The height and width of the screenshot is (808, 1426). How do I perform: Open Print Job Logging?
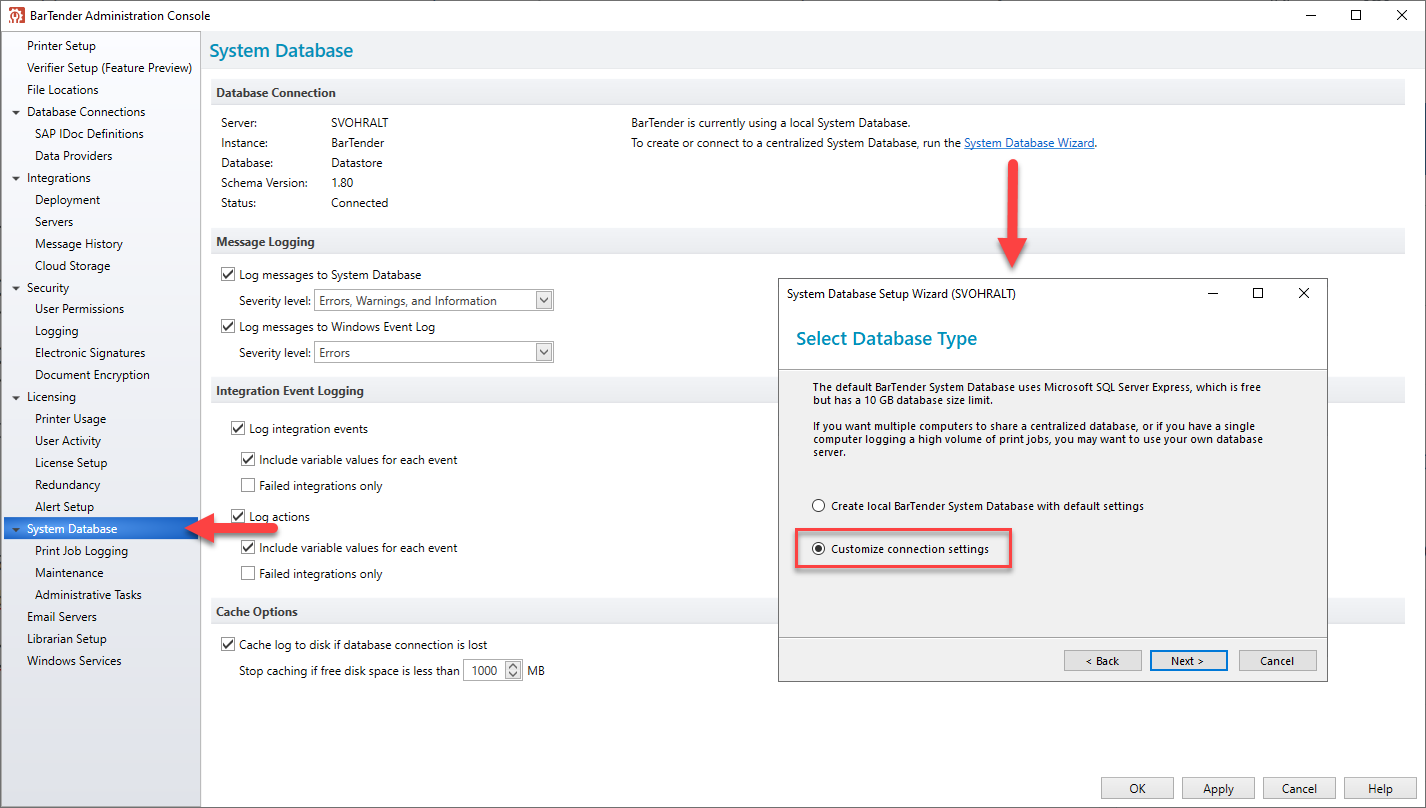click(x=81, y=551)
